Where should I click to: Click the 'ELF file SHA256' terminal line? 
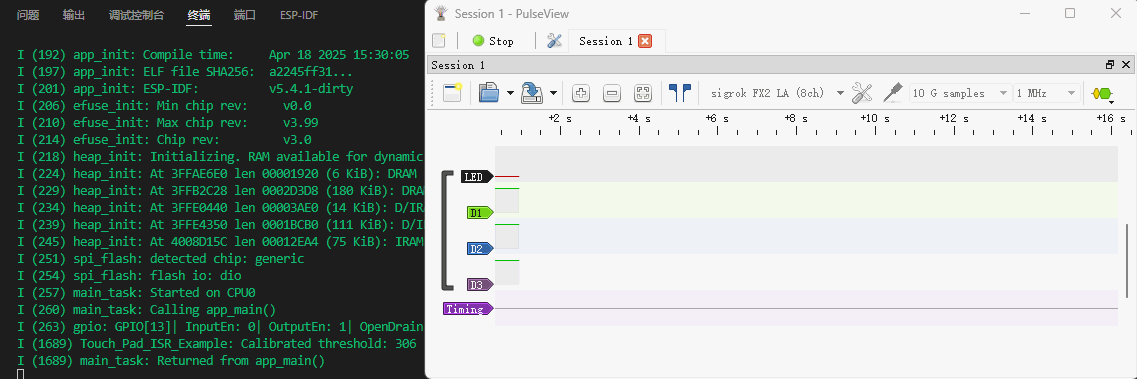[185, 72]
